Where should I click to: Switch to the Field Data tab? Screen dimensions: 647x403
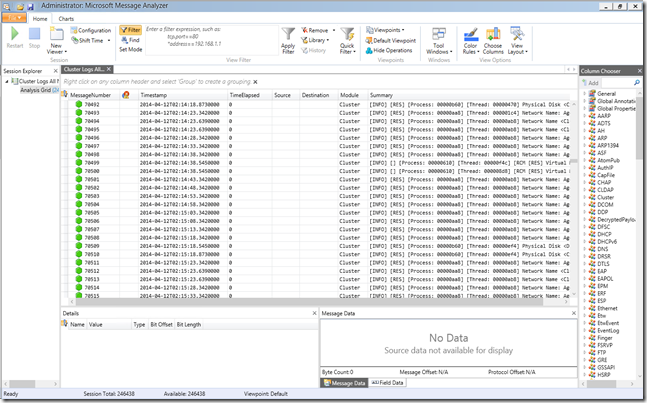pyautogui.click(x=388, y=382)
